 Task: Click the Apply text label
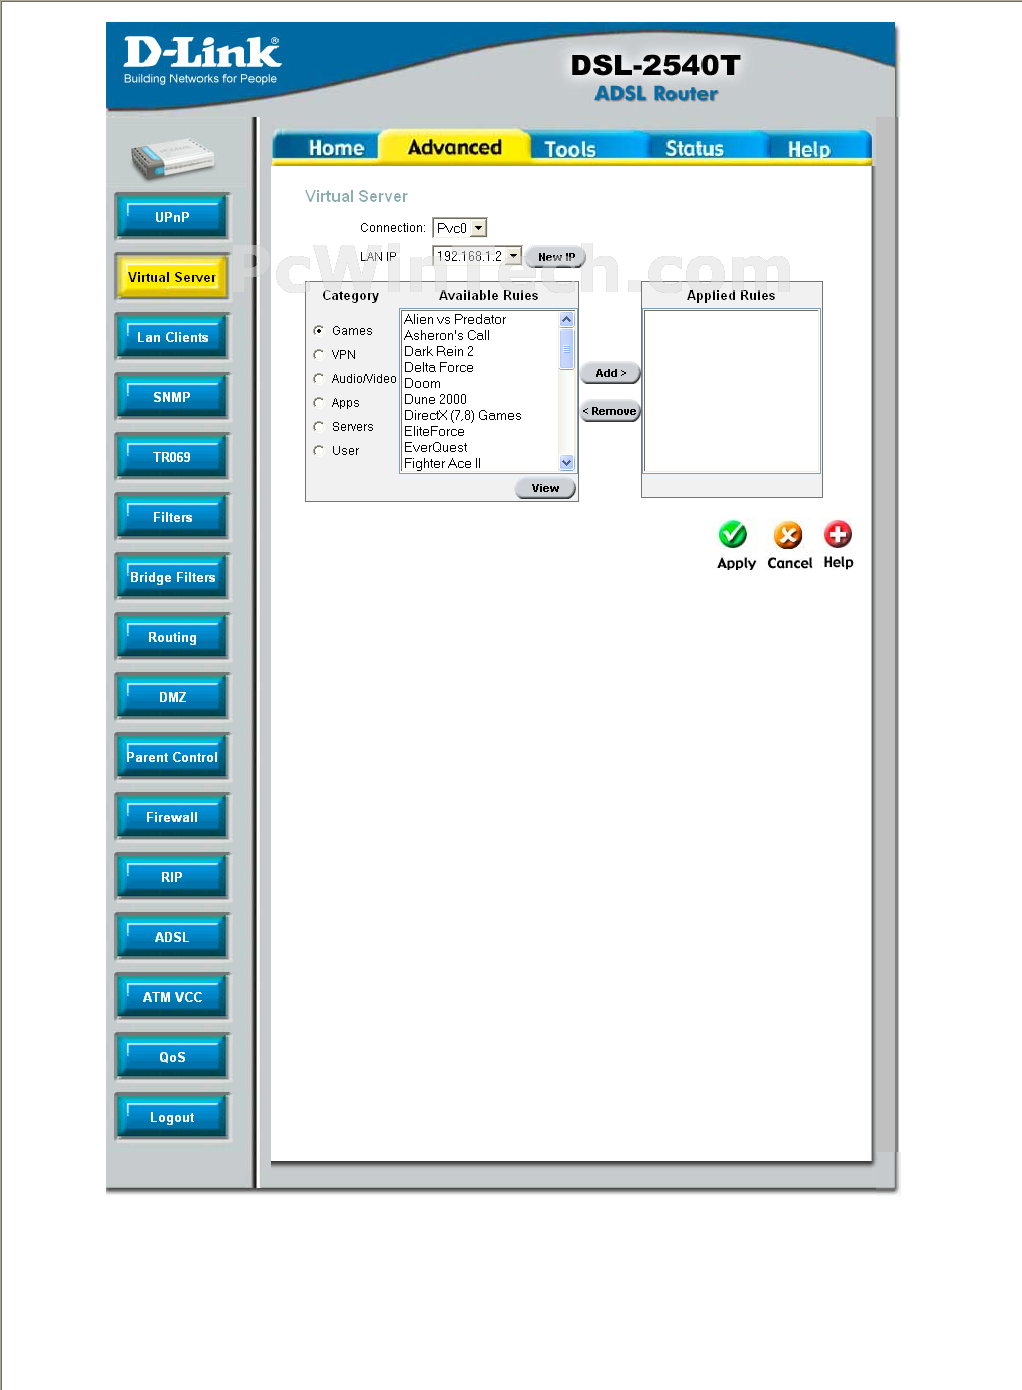tap(736, 563)
